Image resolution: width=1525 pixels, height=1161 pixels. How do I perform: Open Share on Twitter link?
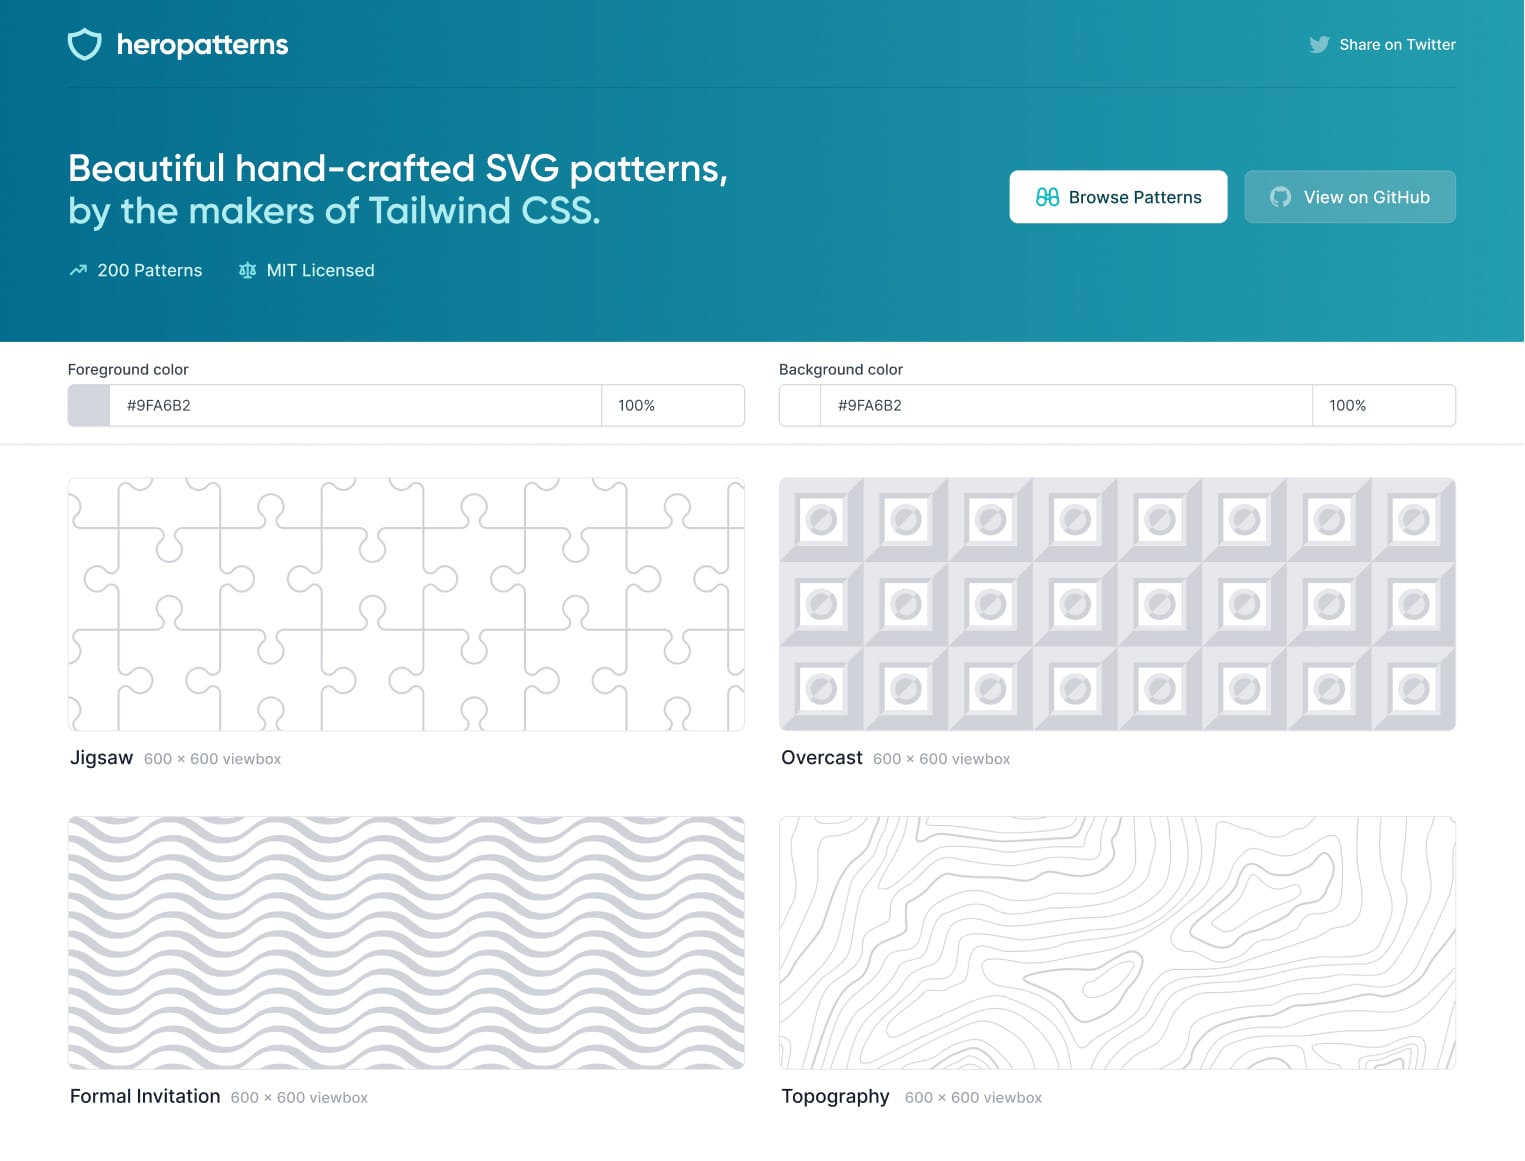[1396, 45]
